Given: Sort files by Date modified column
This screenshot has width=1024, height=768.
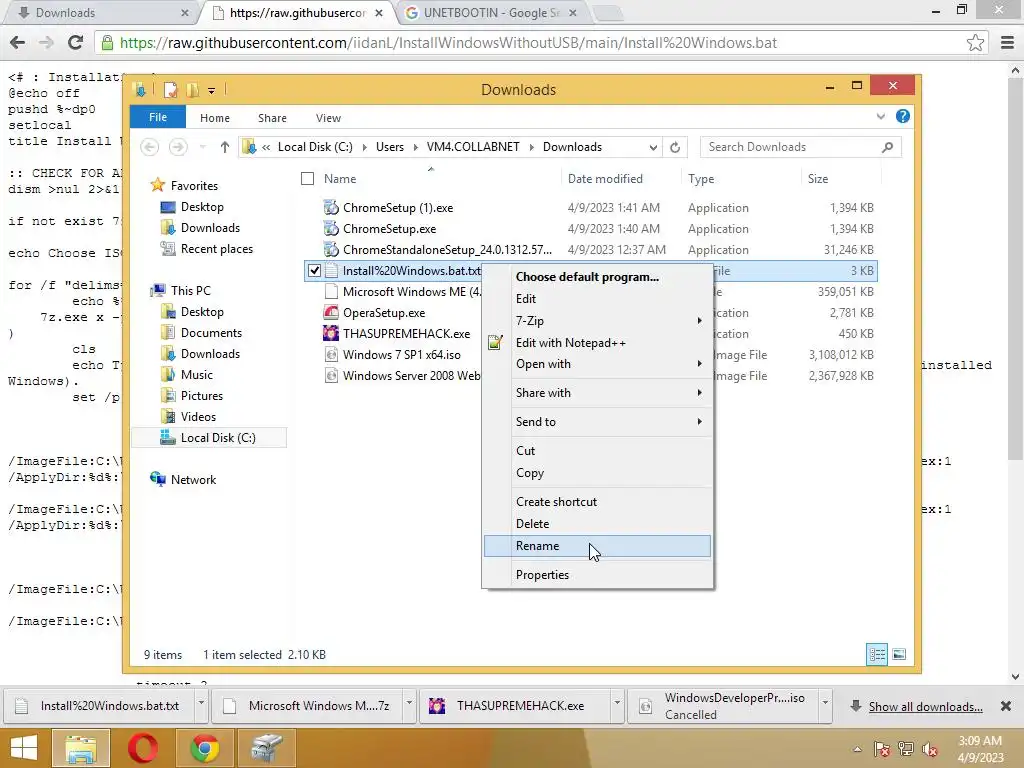Looking at the screenshot, I should (x=605, y=179).
